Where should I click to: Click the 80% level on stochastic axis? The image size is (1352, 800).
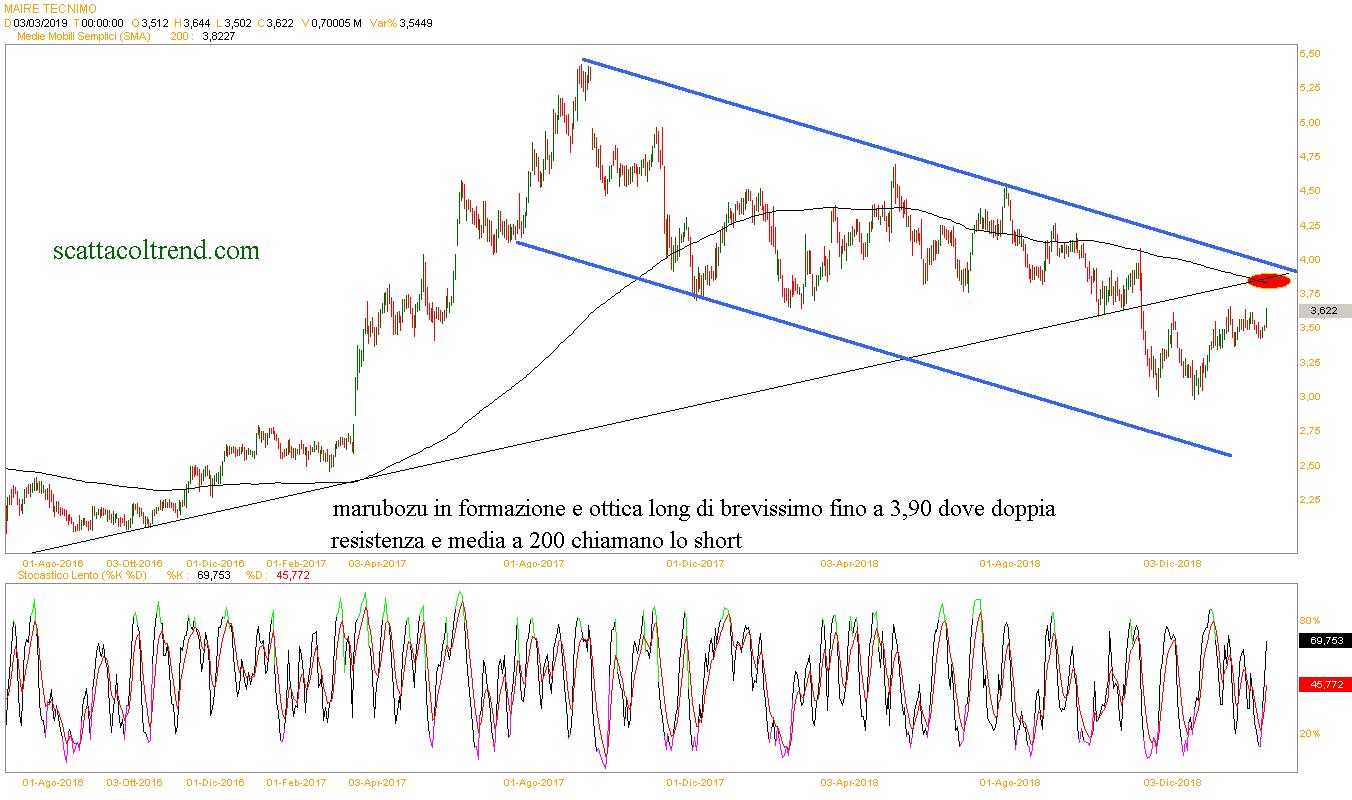point(1310,620)
